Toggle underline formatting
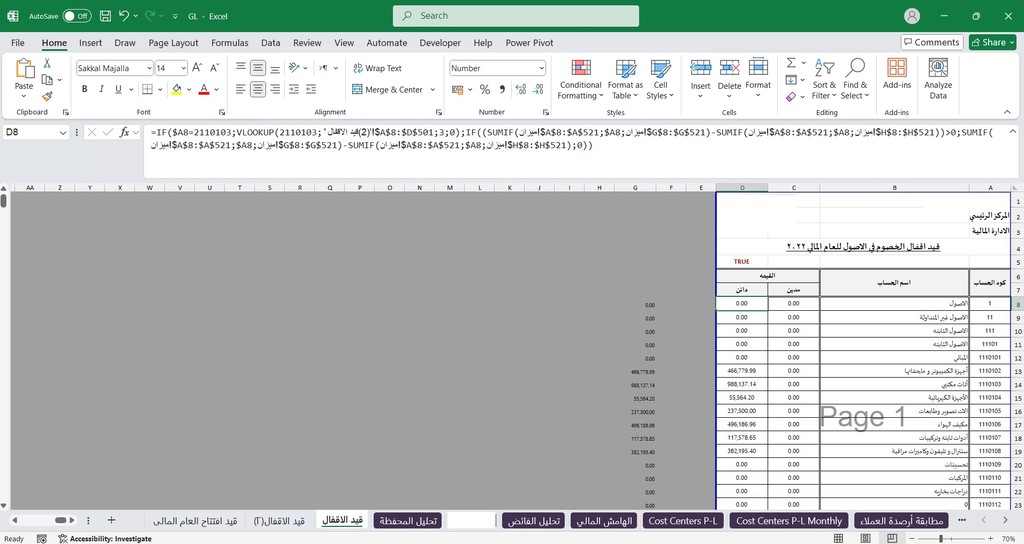Image resolution: width=1024 pixels, height=544 pixels. tap(118, 89)
